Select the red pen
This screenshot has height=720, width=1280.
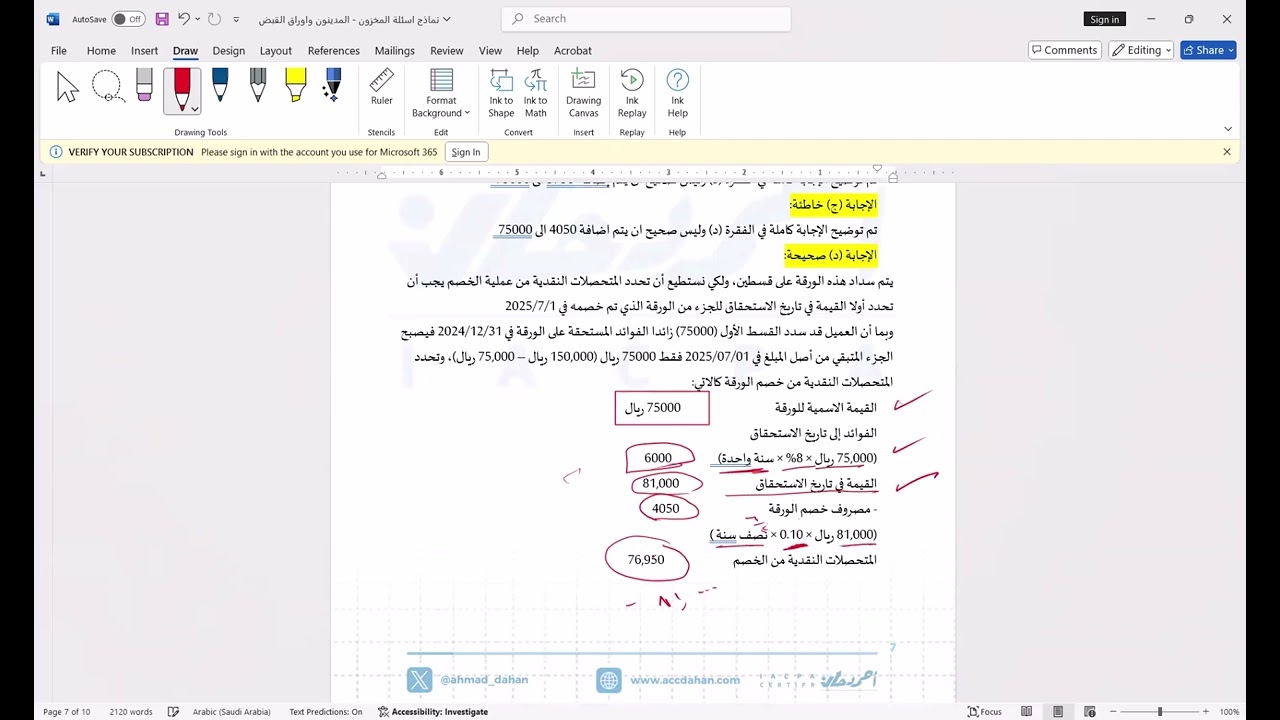tap(182, 88)
